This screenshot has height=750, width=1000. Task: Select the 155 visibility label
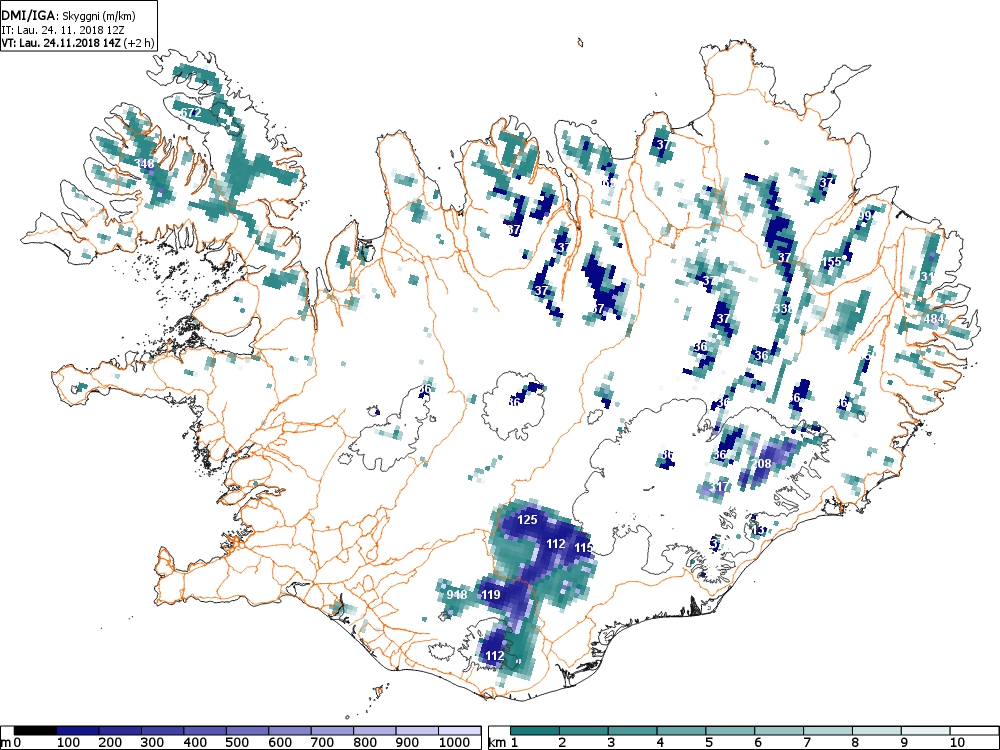coord(832,262)
